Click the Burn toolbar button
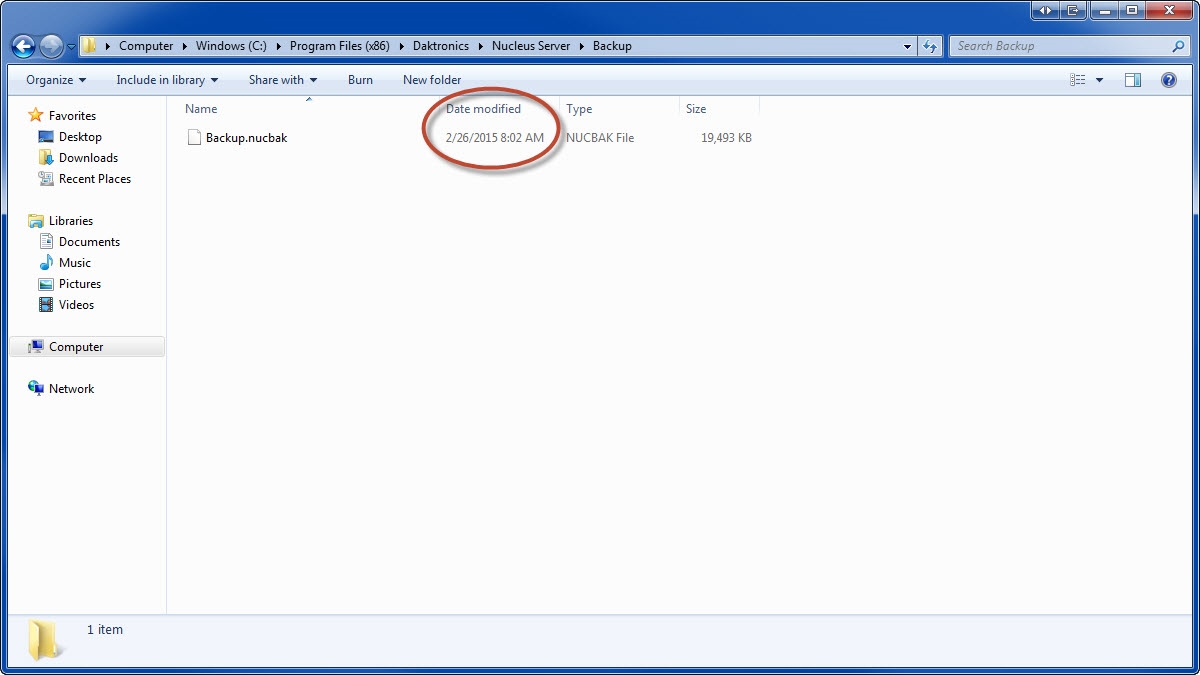 tap(360, 80)
